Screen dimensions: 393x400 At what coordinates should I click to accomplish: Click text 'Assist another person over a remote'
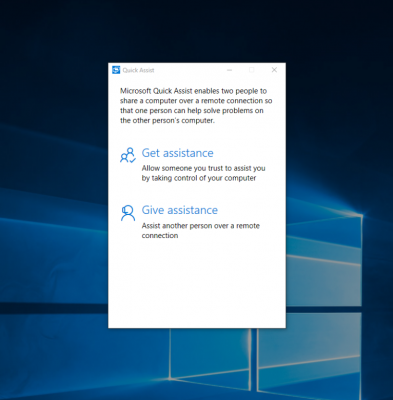coord(201,226)
